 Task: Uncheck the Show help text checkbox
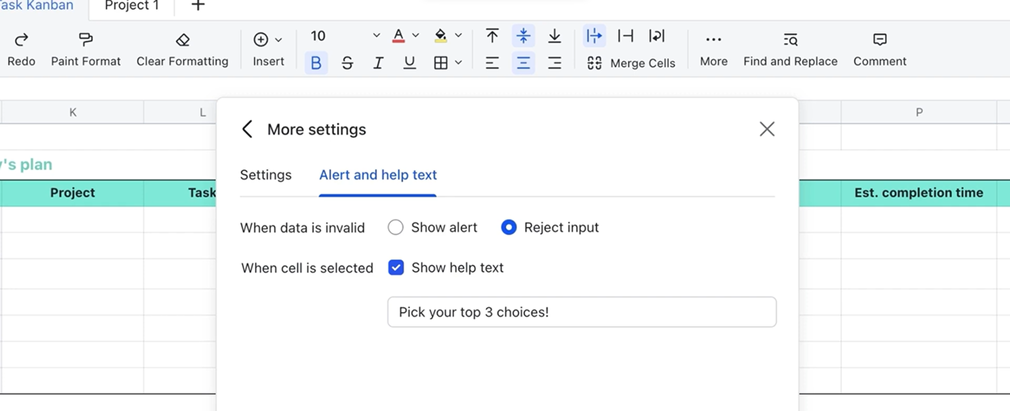coord(396,267)
